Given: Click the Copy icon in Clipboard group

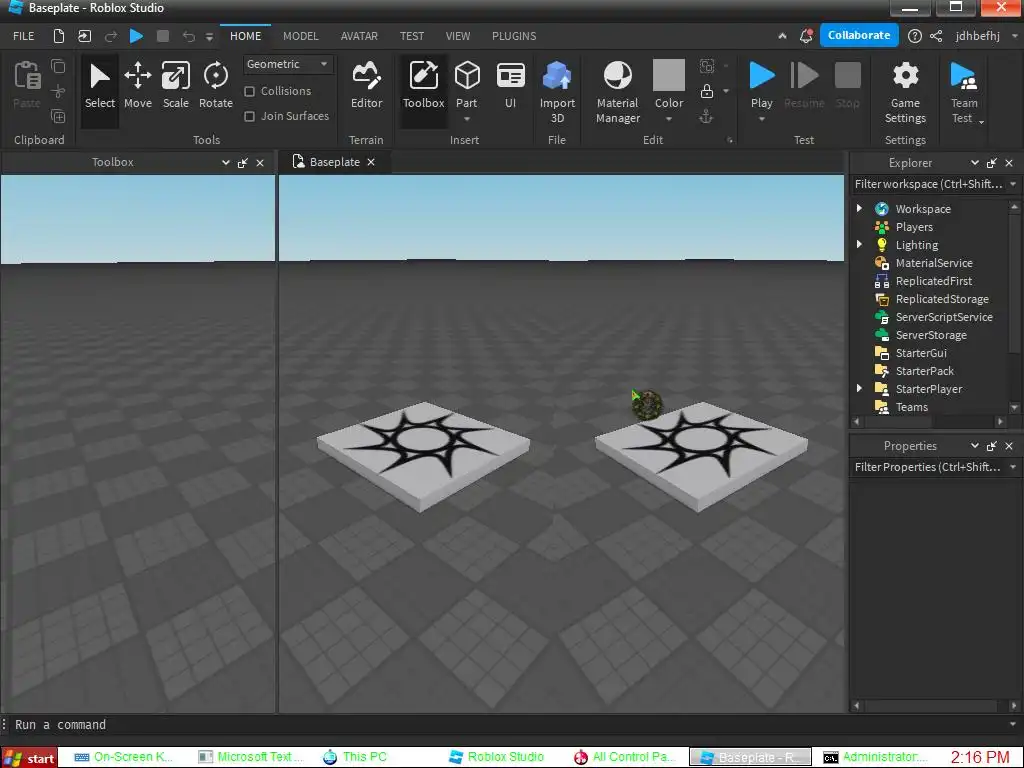Looking at the screenshot, I should click(x=58, y=66).
